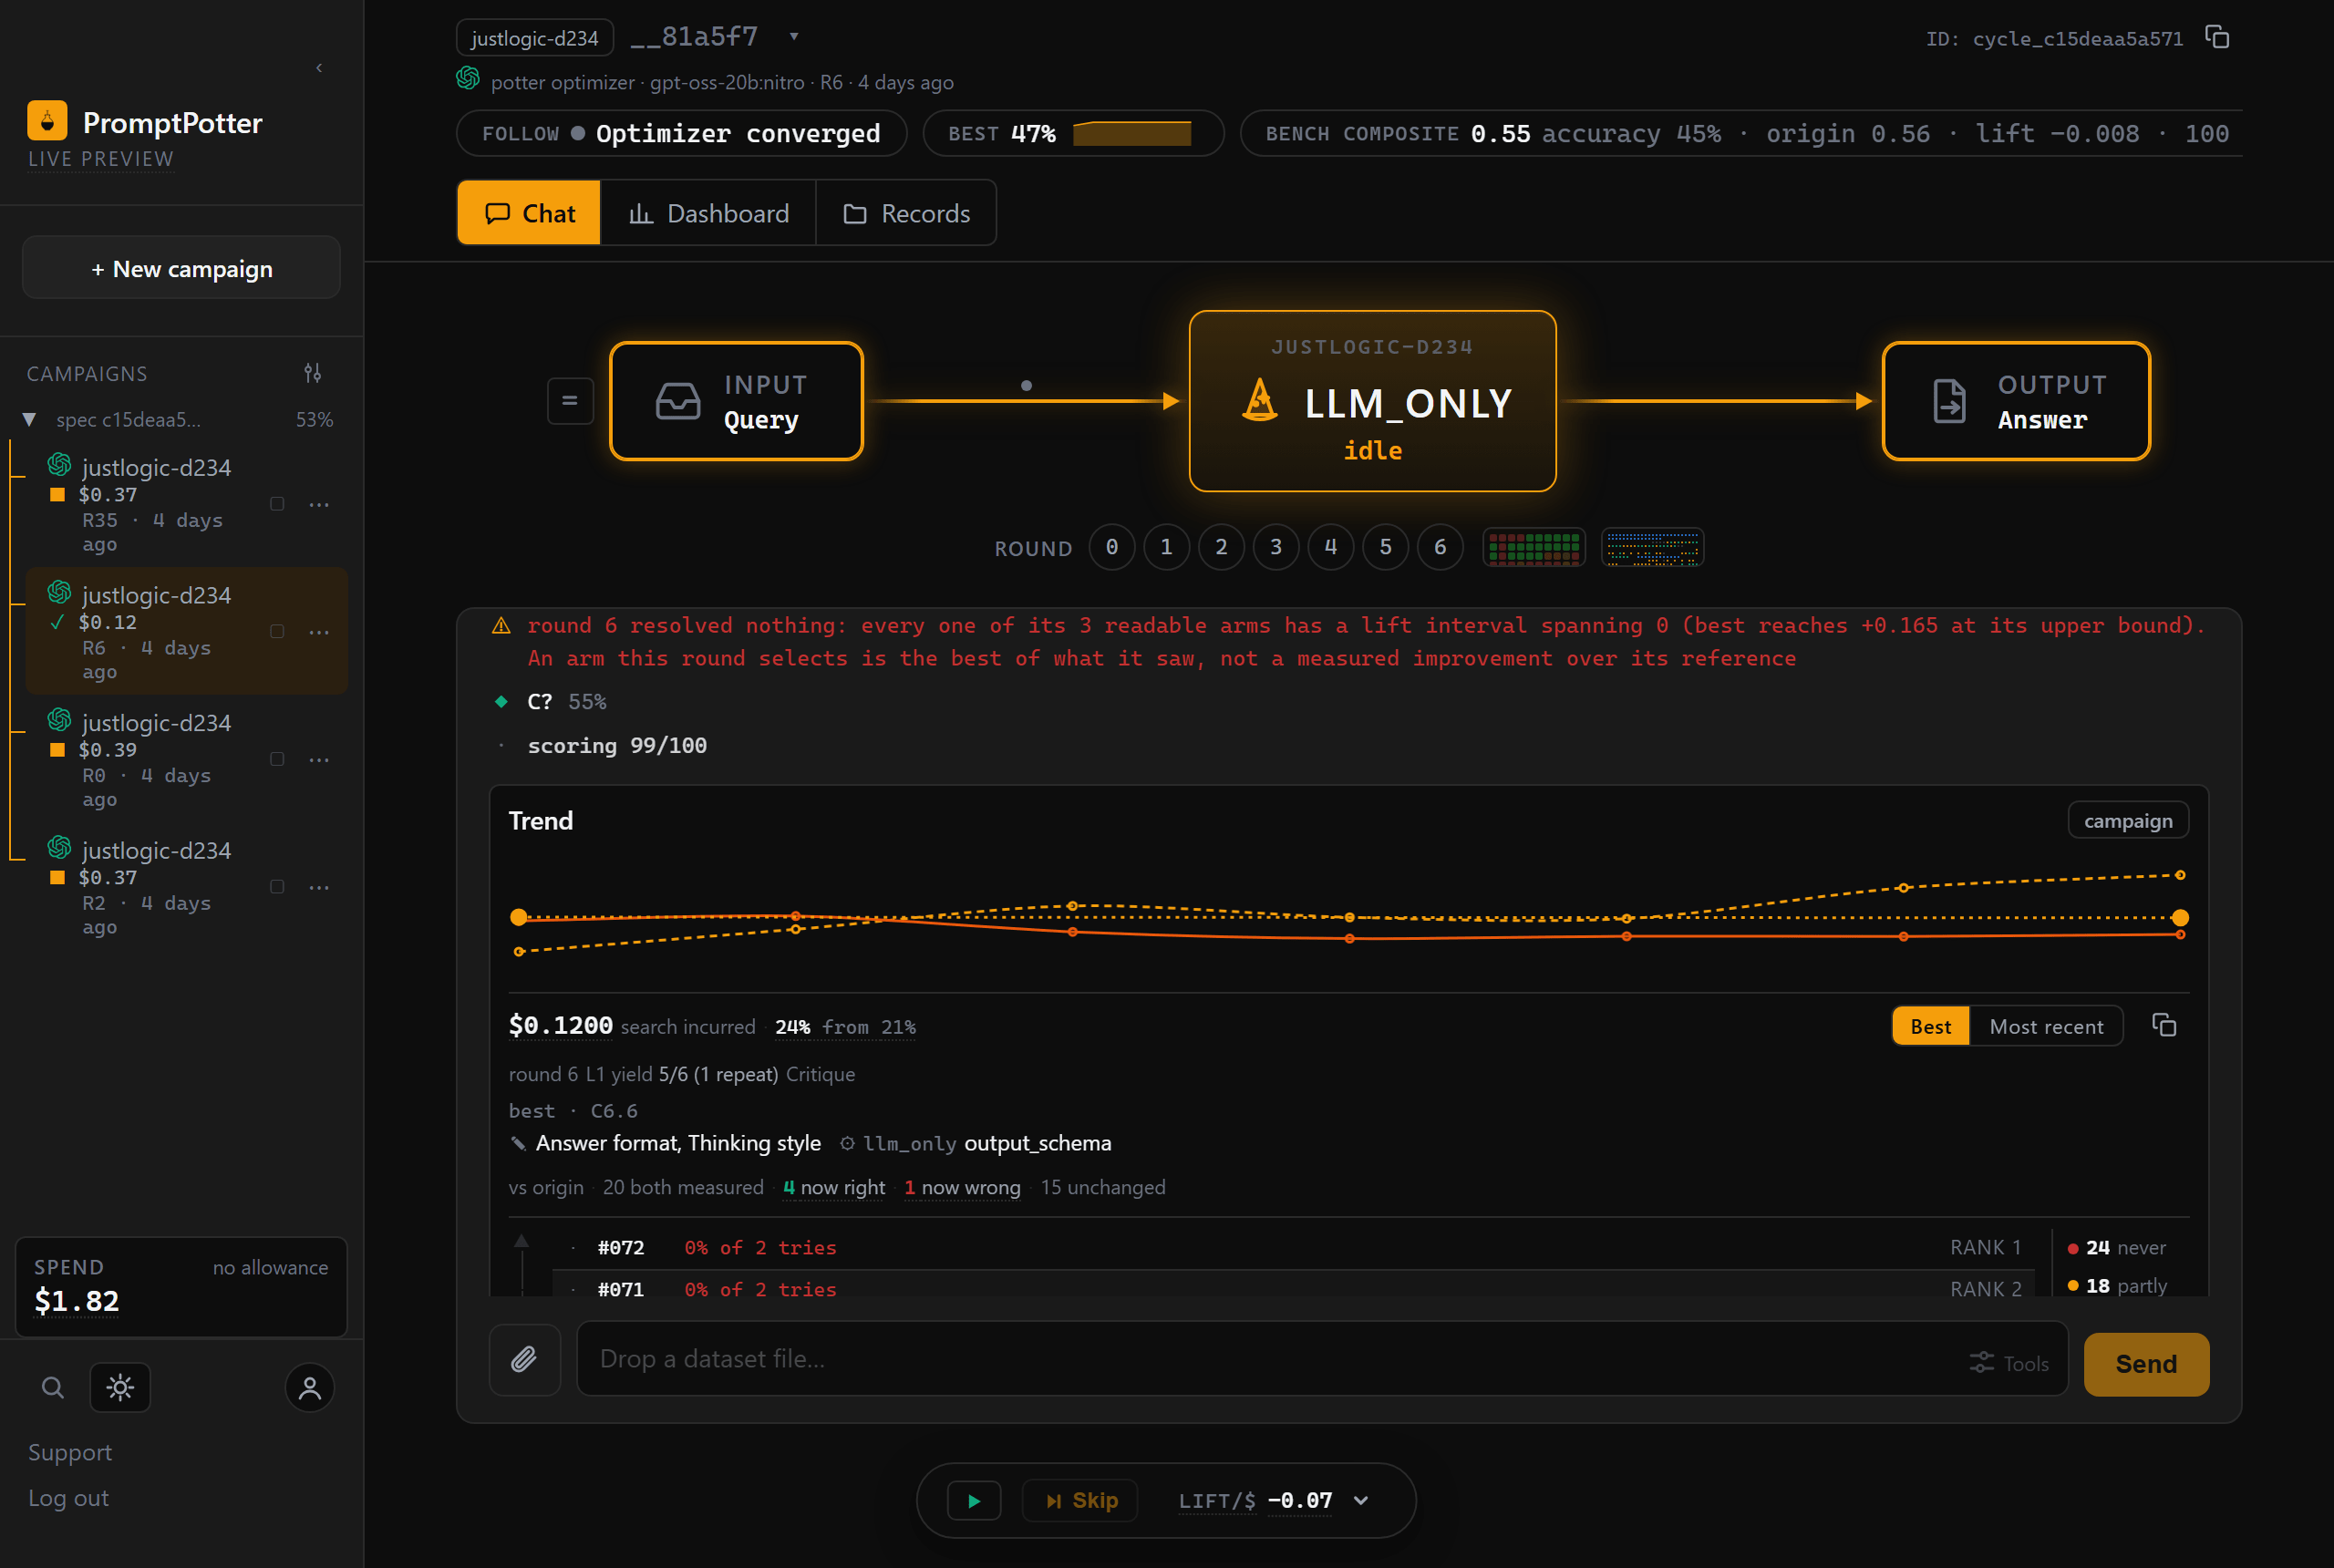Click the Tools icon in message box
Screen dimensions: 2334x1568
[x=2009, y=1363]
